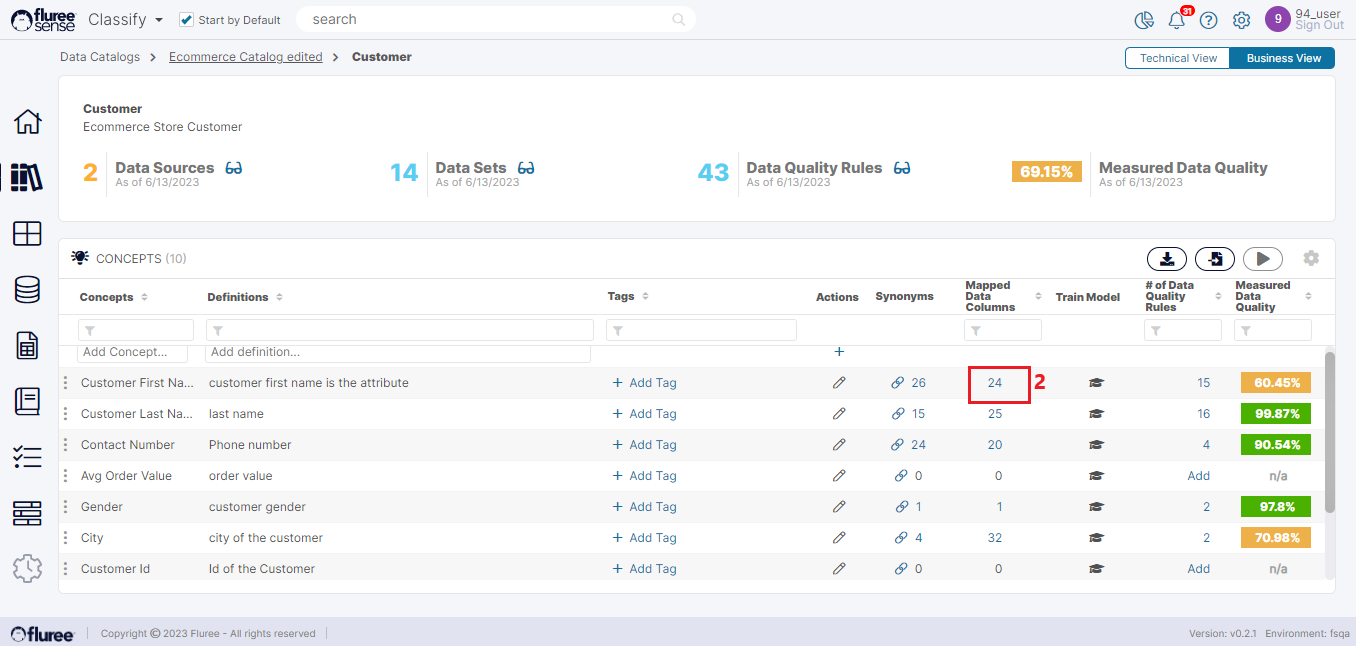Image resolution: width=1356 pixels, height=646 pixels.
Task: Sort by the Concepts column arrows
Action: point(144,297)
